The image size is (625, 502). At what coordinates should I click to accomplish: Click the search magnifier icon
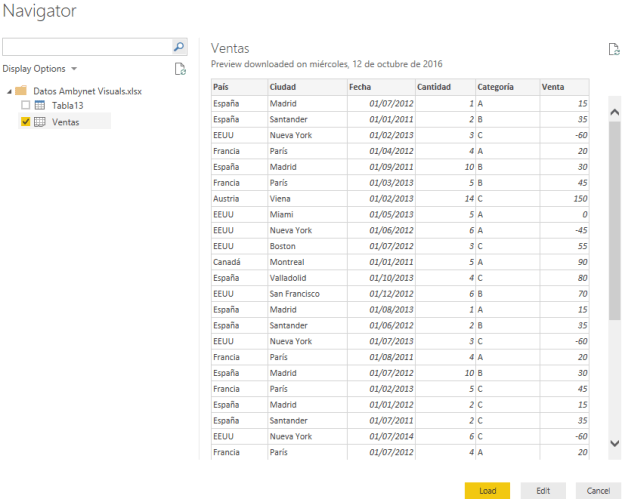click(x=180, y=47)
